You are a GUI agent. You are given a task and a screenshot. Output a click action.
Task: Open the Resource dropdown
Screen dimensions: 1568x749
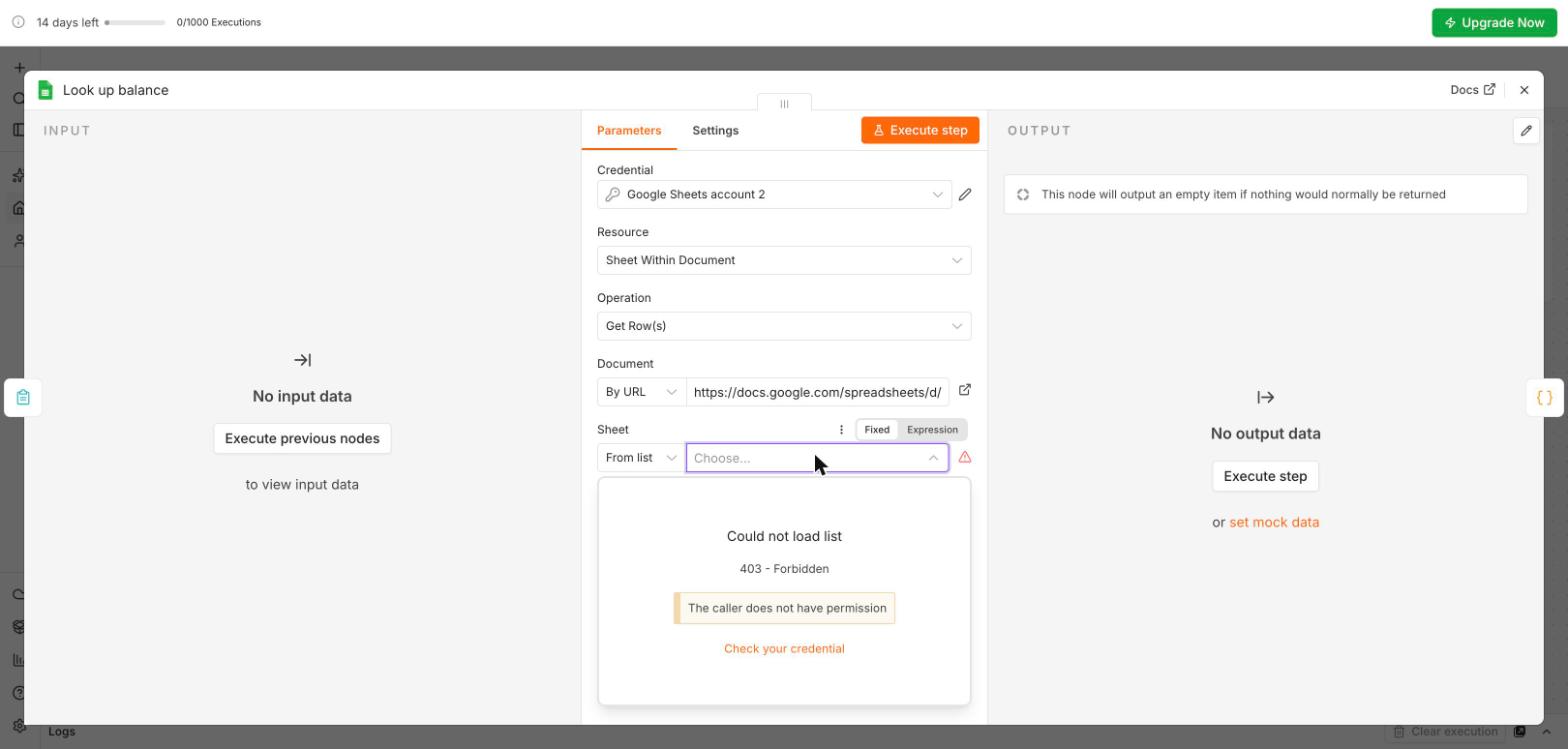click(784, 260)
